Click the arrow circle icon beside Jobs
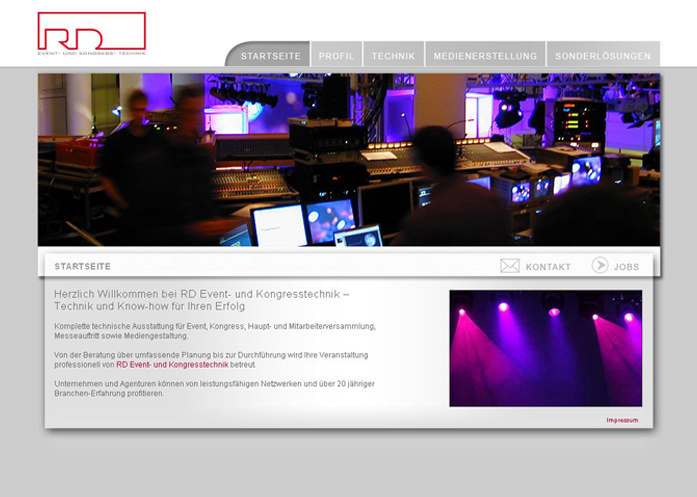 (x=600, y=265)
